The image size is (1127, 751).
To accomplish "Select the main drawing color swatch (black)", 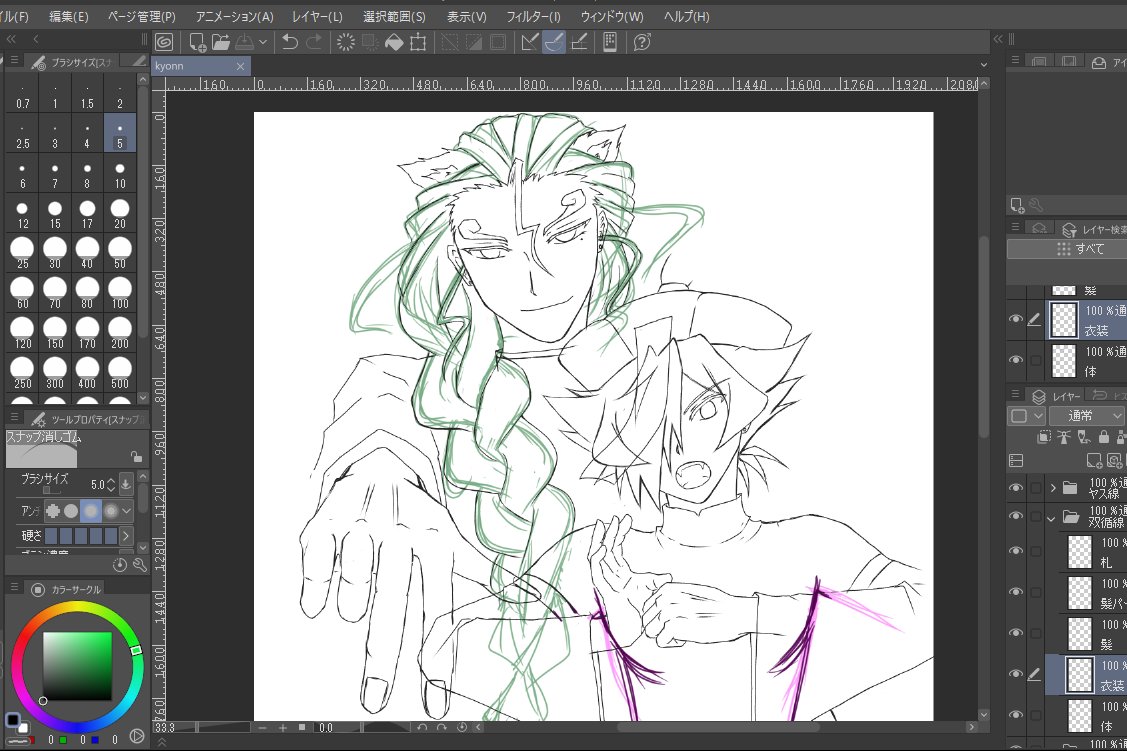I will (12, 719).
